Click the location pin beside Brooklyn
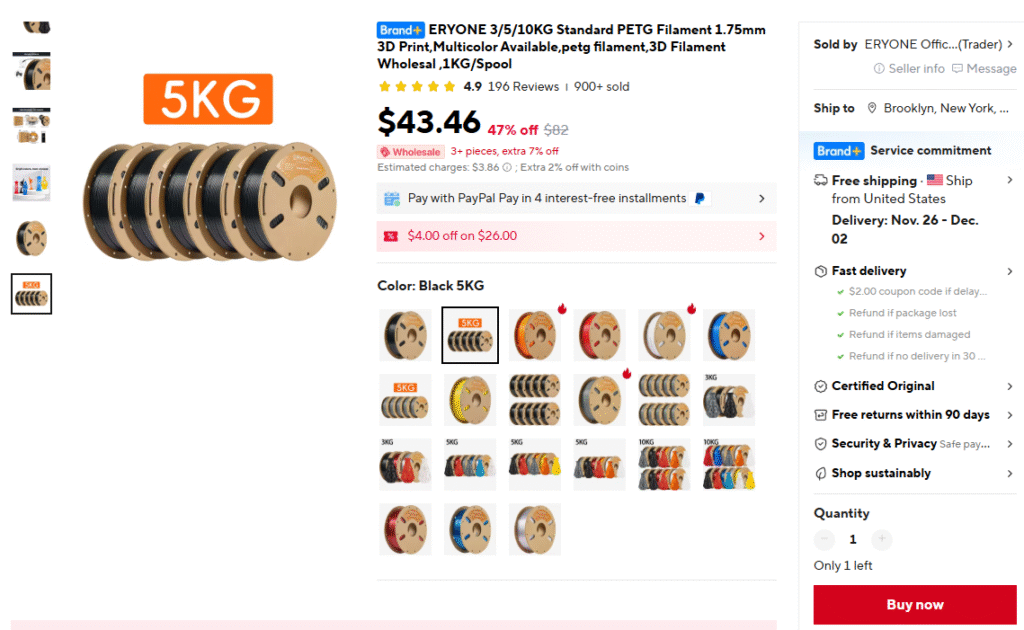The width and height of the screenshot is (1024, 630). 871,108
